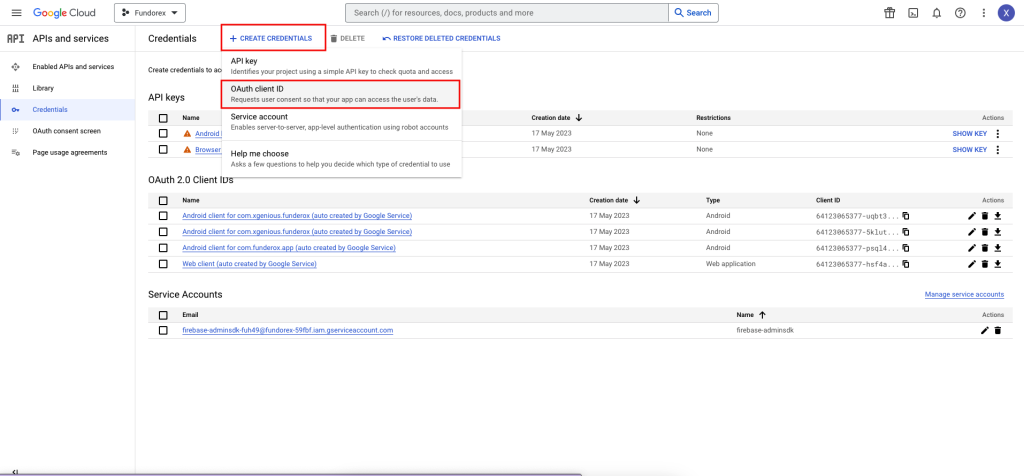Open the Fundorex project selector
Screen dimensions: 1024x476
(150, 13)
